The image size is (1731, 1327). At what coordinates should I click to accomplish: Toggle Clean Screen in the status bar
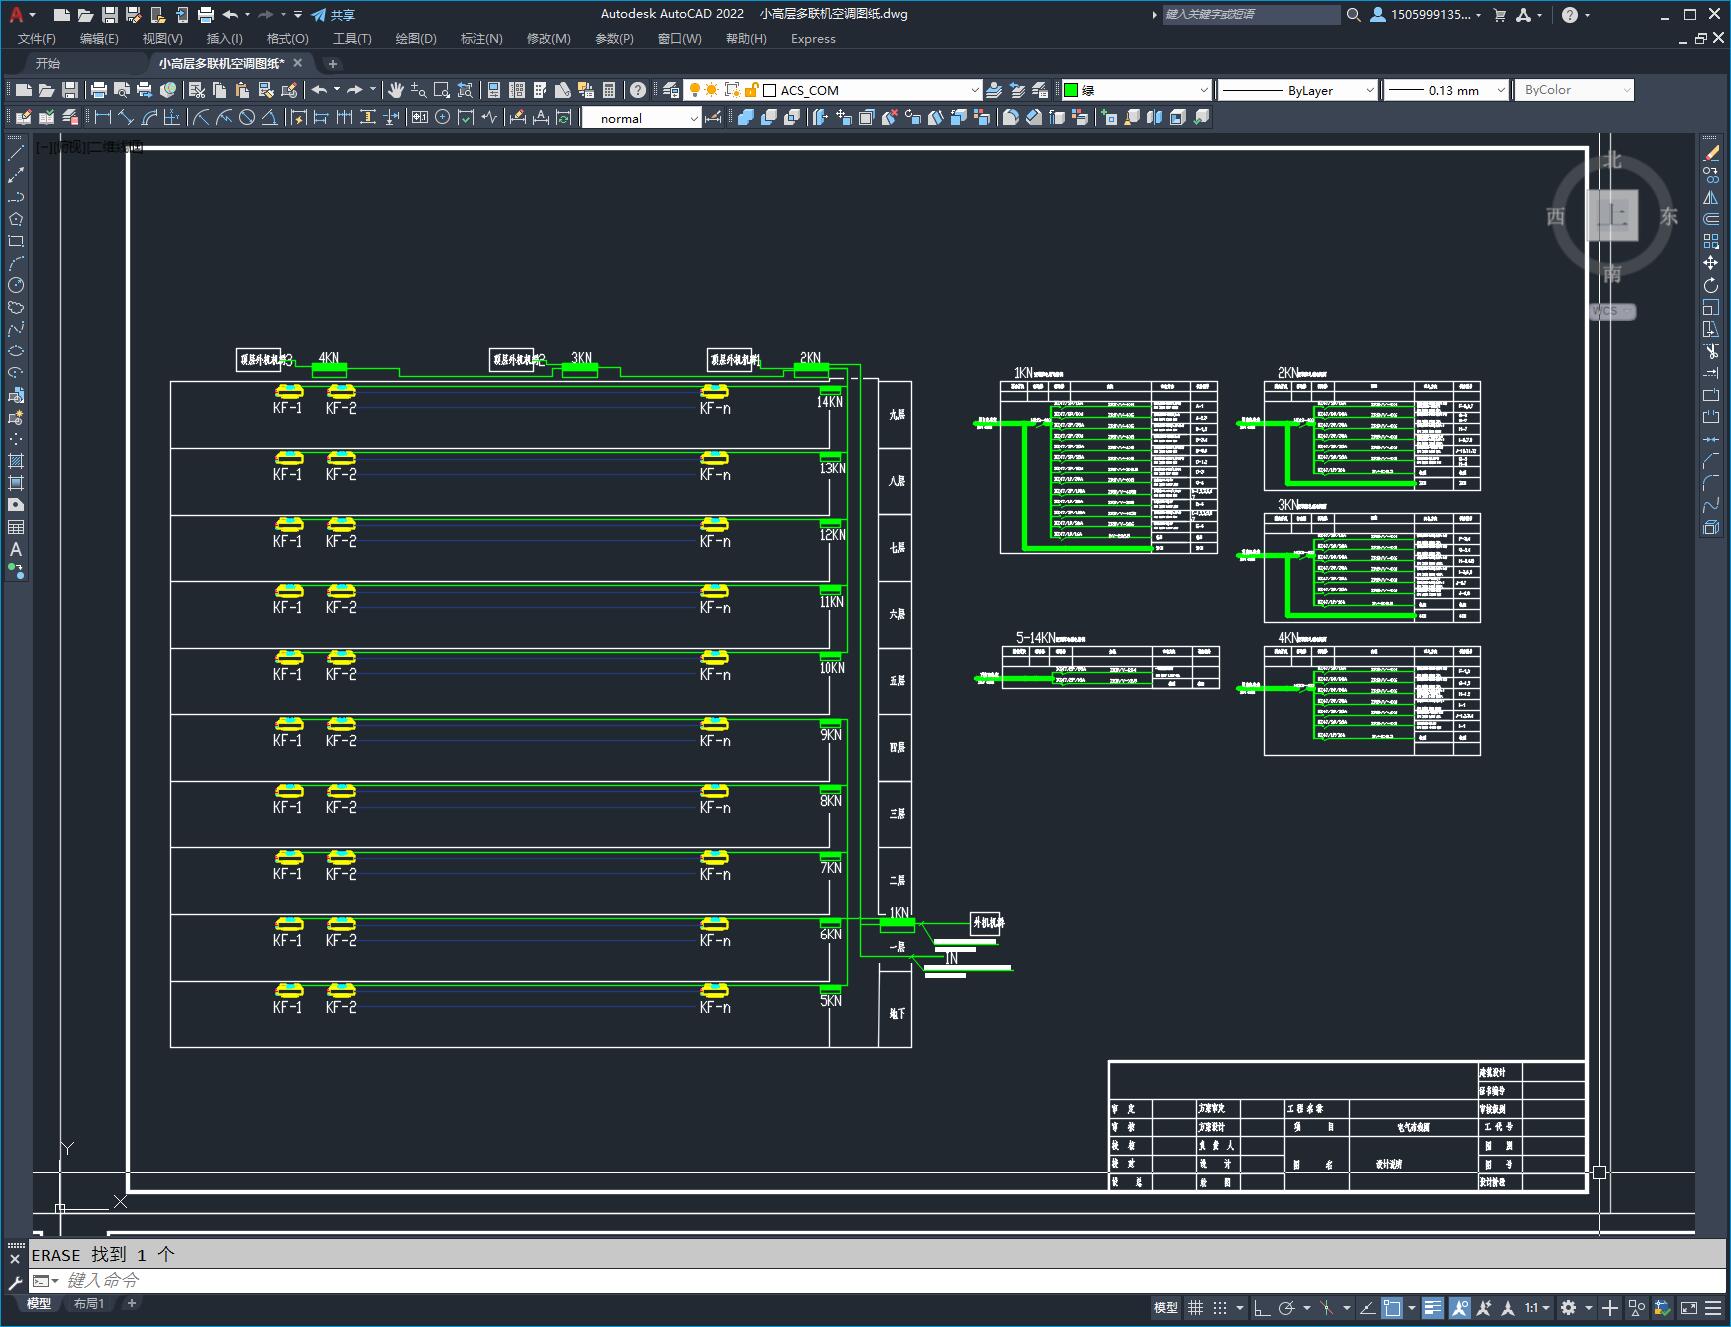point(1689,1307)
